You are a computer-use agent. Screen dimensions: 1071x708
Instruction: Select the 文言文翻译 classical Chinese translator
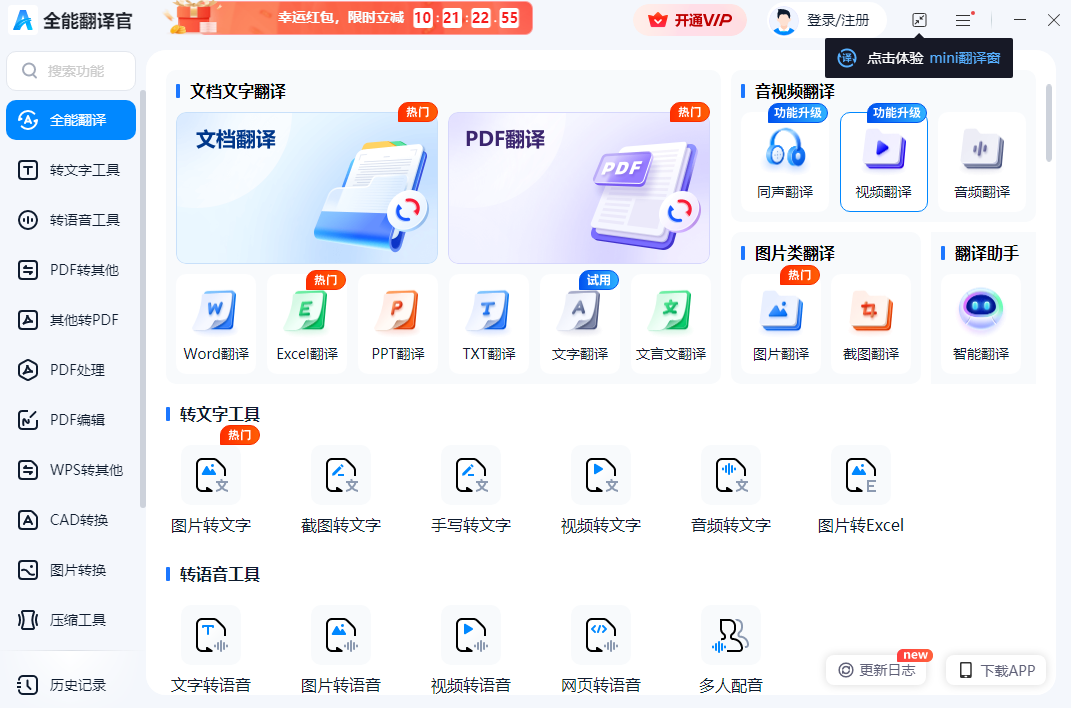[x=670, y=322]
